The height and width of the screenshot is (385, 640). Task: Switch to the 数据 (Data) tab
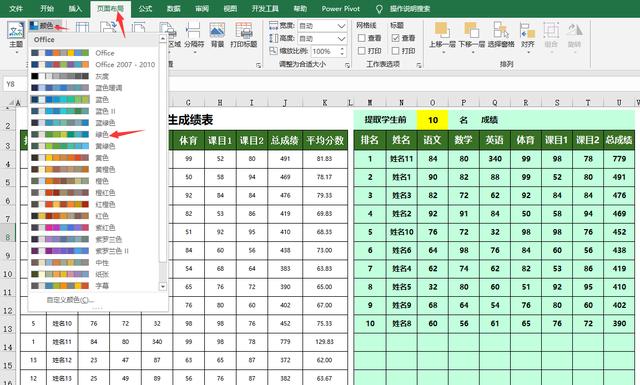pyautogui.click(x=173, y=9)
